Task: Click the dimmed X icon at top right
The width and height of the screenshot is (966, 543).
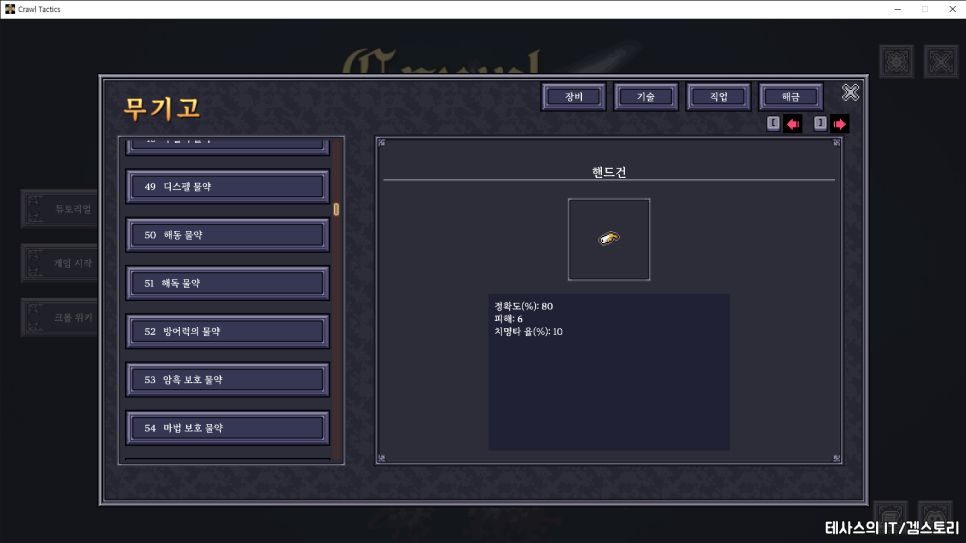Action: pyautogui.click(x=940, y=62)
